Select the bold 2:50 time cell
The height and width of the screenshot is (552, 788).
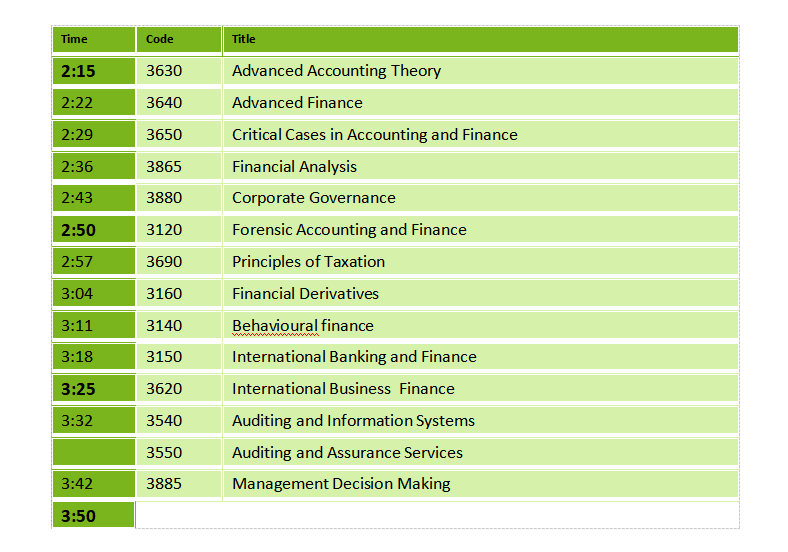pos(78,230)
